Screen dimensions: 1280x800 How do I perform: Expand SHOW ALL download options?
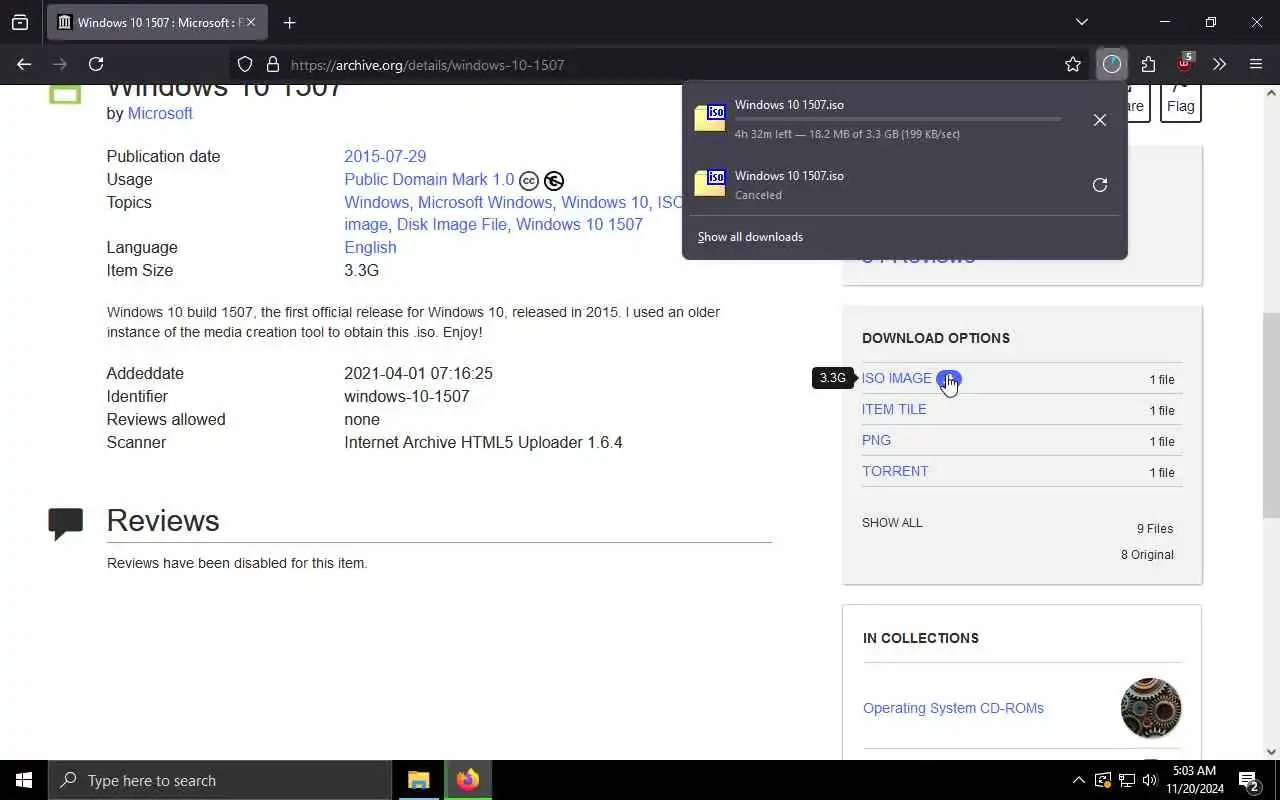pyautogui.click(x=892, y=523)
